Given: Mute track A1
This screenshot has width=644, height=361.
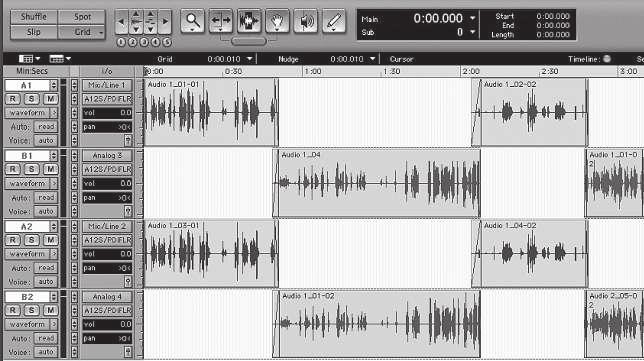Looking at the screenshot, I should tap(51, 99).
